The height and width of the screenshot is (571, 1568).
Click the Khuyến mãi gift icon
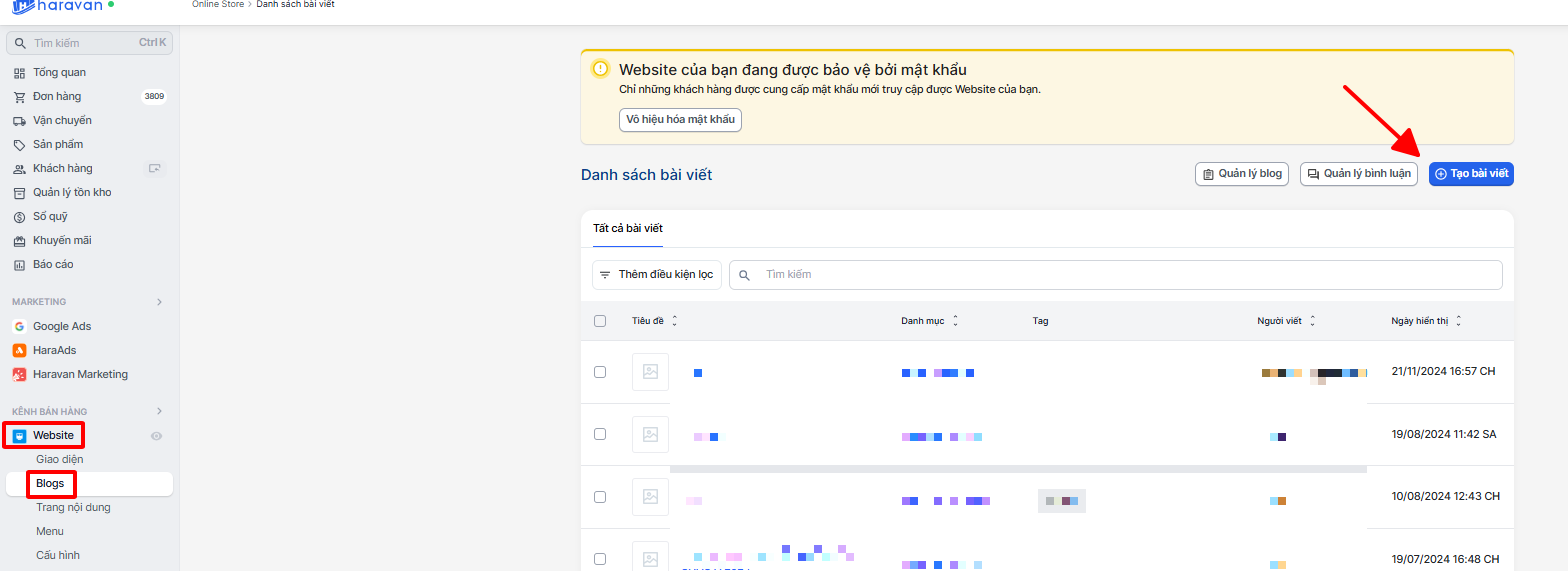19,241
